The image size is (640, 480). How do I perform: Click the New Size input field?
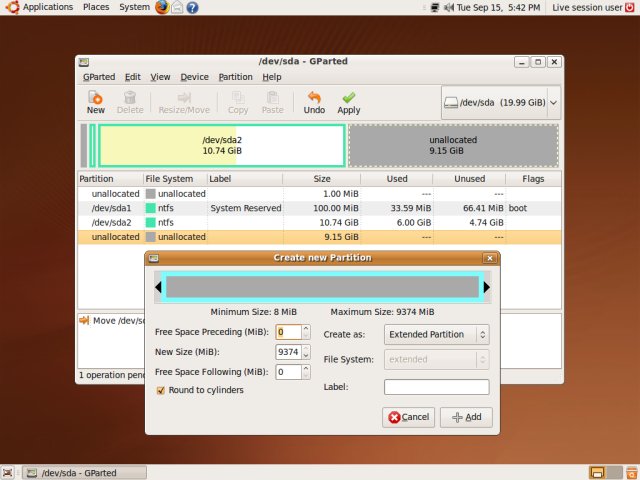287,352
